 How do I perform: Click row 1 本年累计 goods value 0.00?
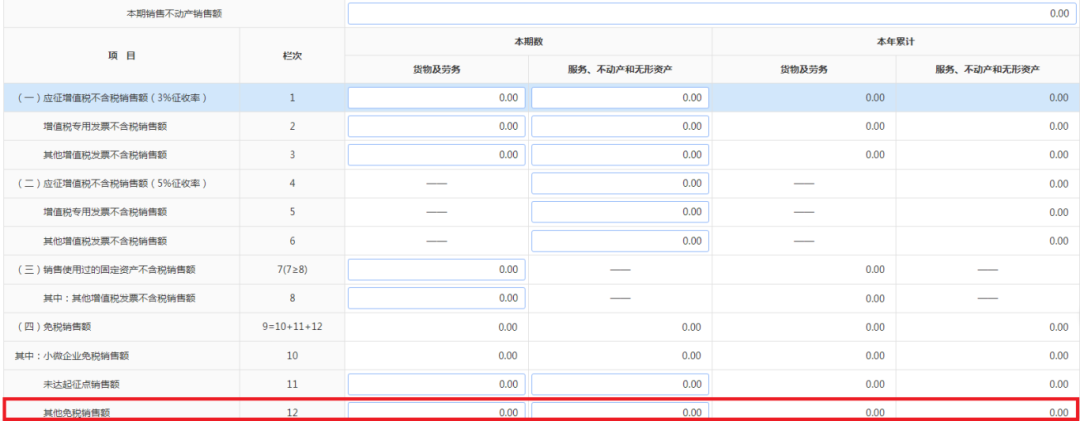coord(875,98)
